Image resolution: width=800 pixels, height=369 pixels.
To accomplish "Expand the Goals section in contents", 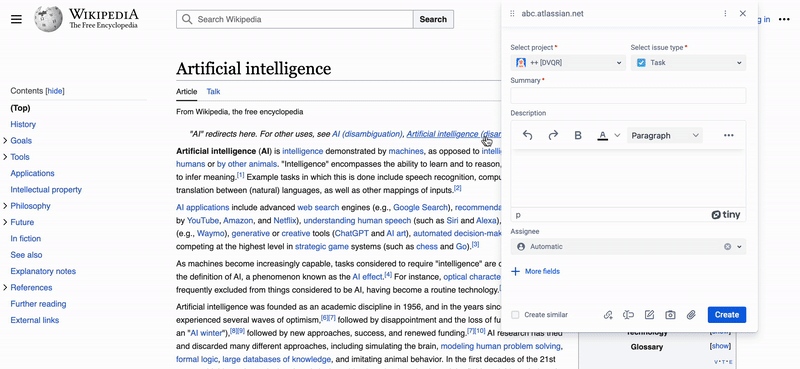I will click(x=5, y=141).
